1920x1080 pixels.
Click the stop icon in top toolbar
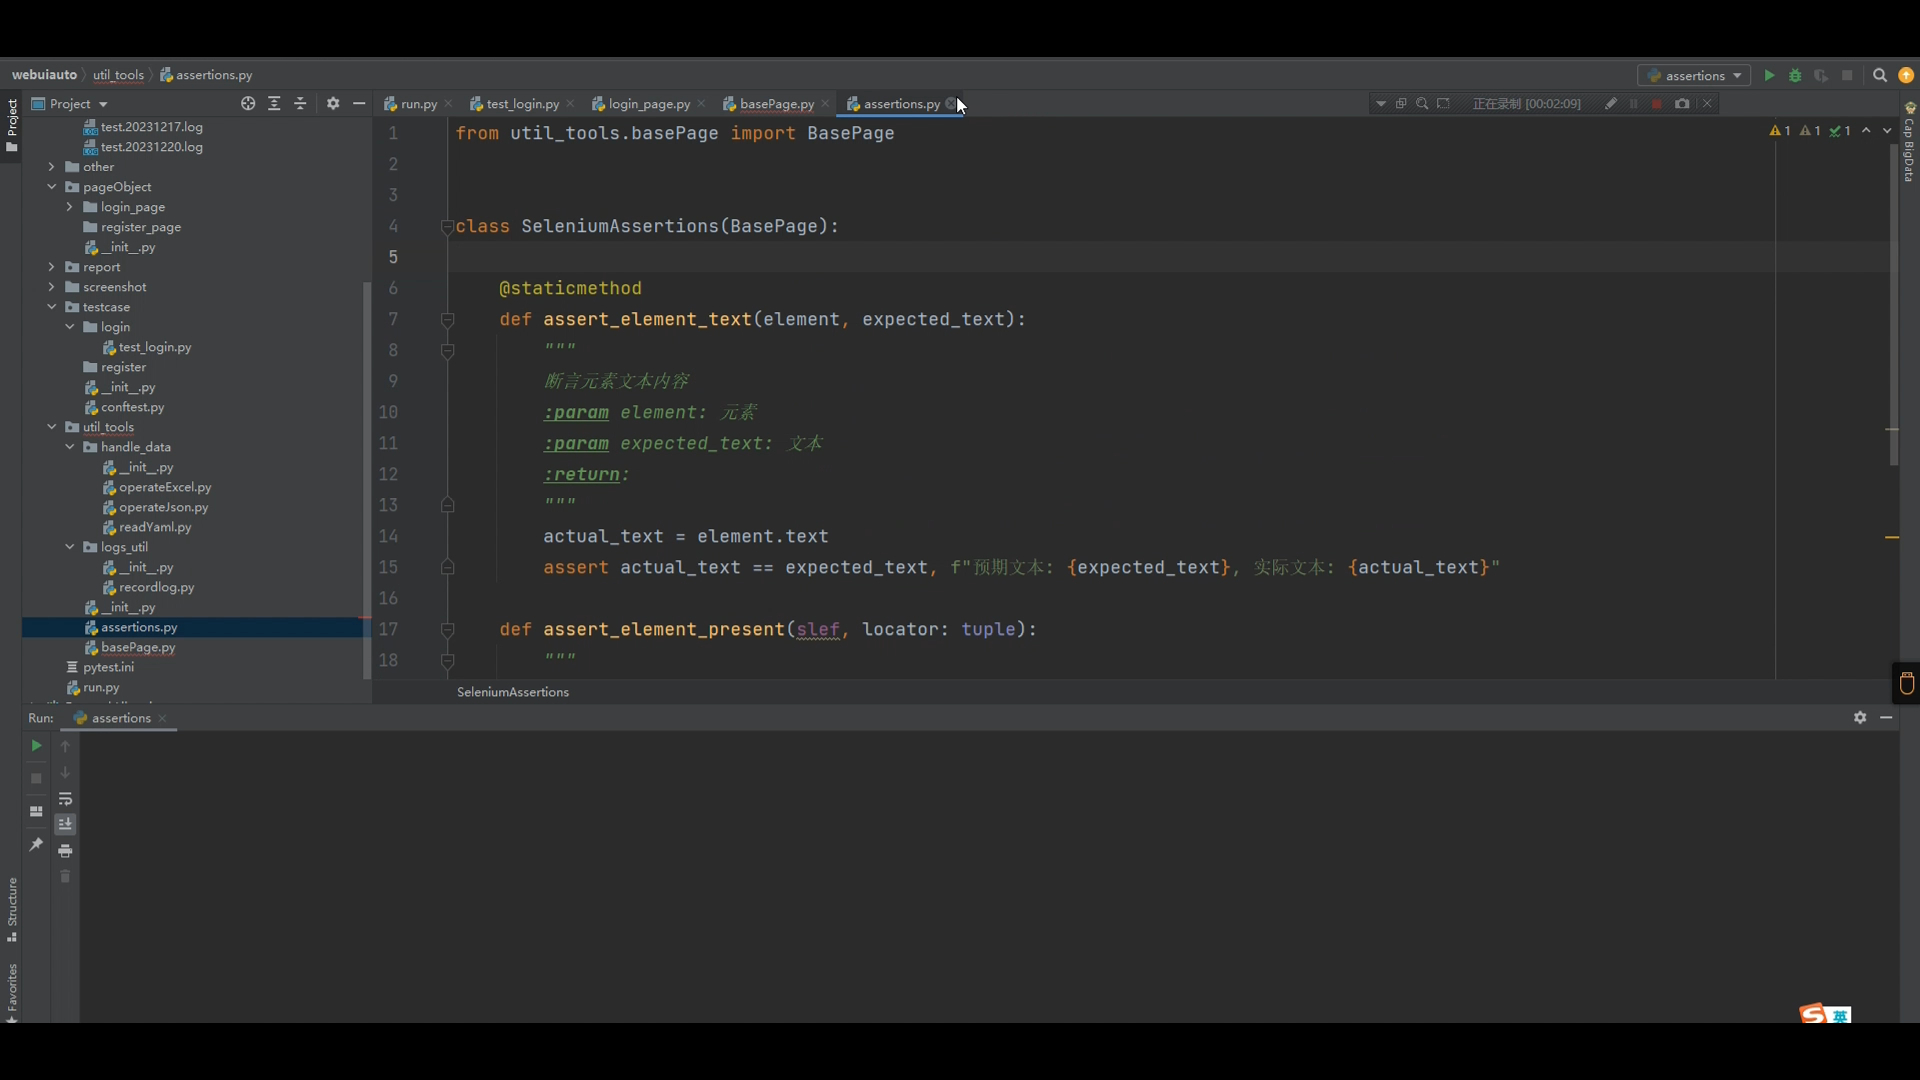(1847, 75)
